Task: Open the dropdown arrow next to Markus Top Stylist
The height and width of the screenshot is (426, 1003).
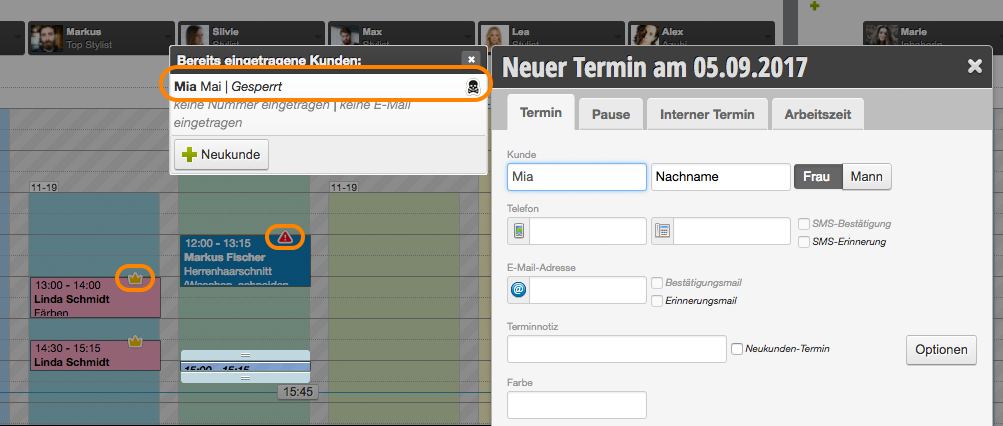Action: pyautogui.click(x=168, y=38)
